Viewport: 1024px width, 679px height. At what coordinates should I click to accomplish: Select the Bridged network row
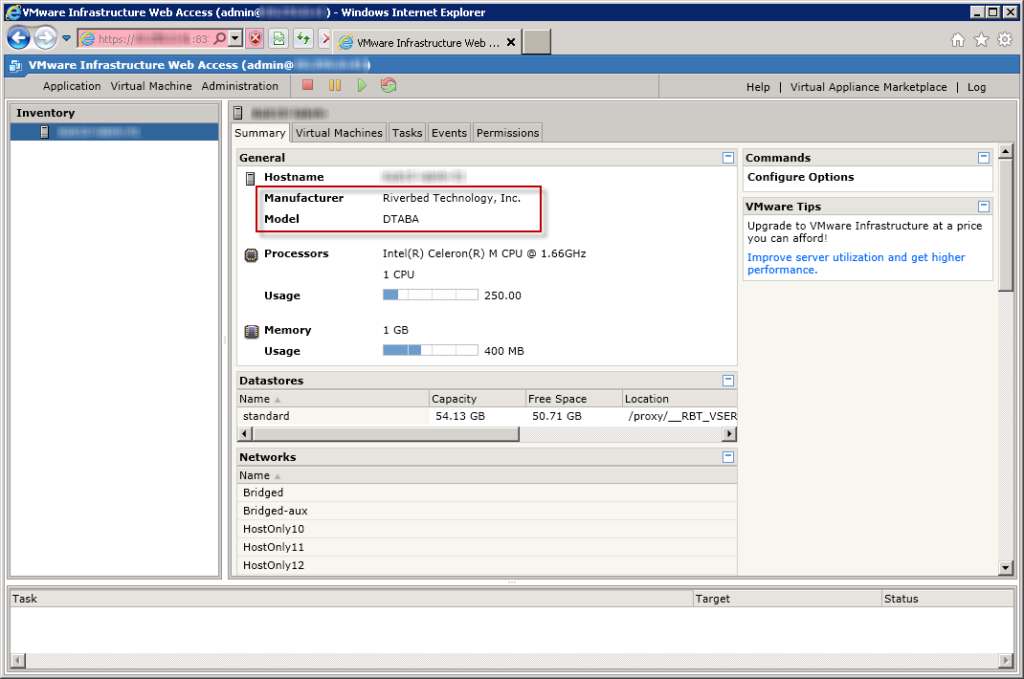487,492
